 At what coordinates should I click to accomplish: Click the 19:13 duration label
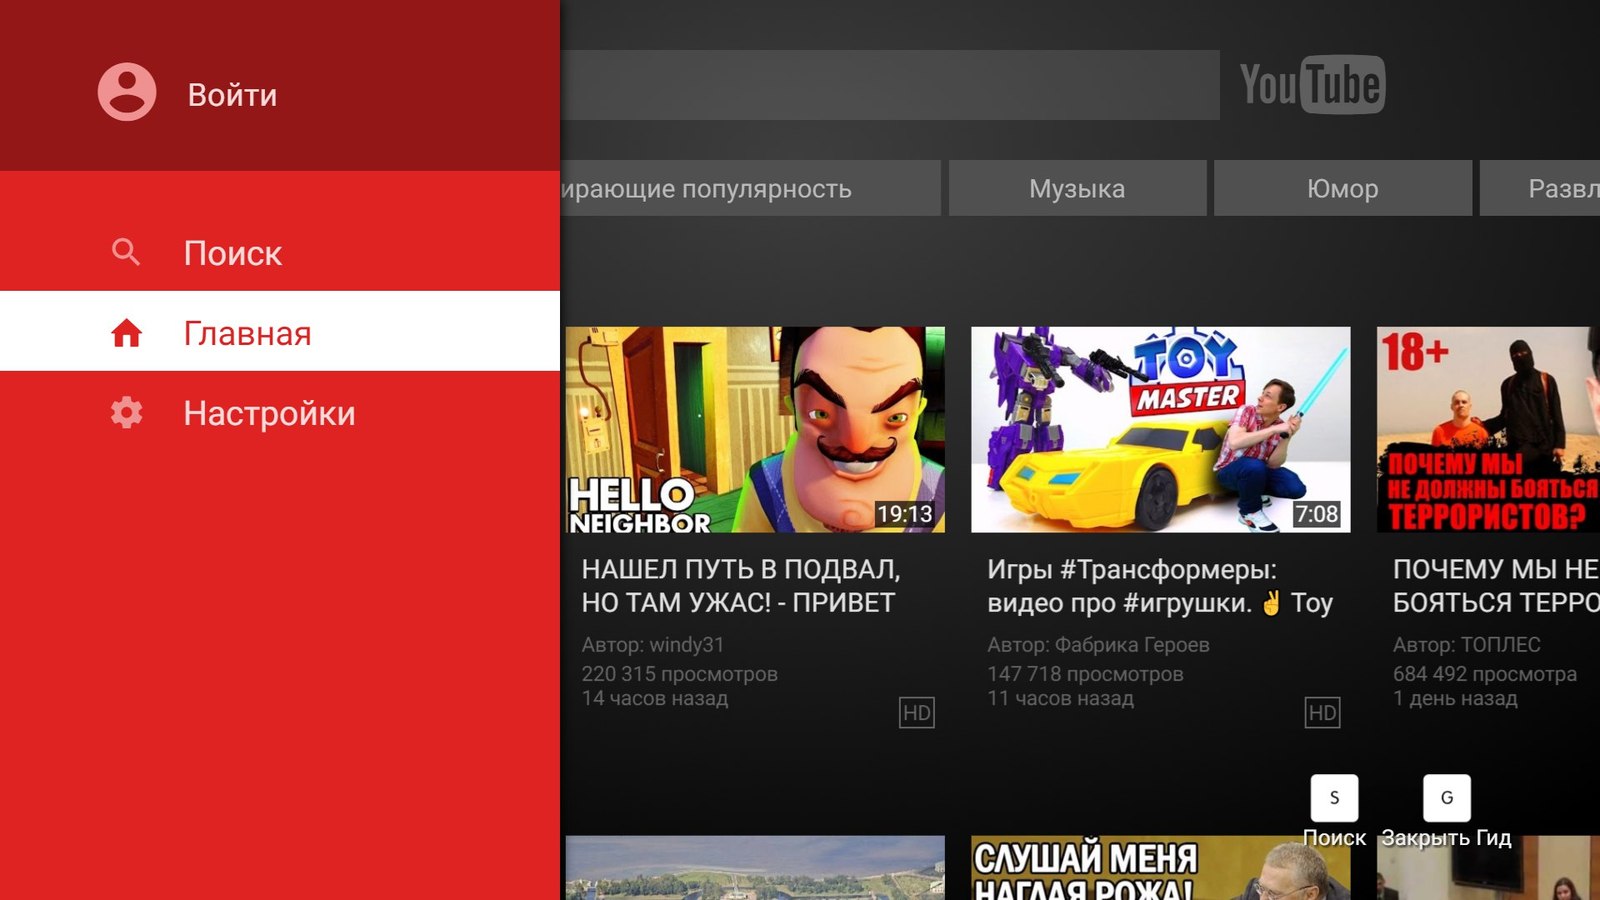[905, 514]
